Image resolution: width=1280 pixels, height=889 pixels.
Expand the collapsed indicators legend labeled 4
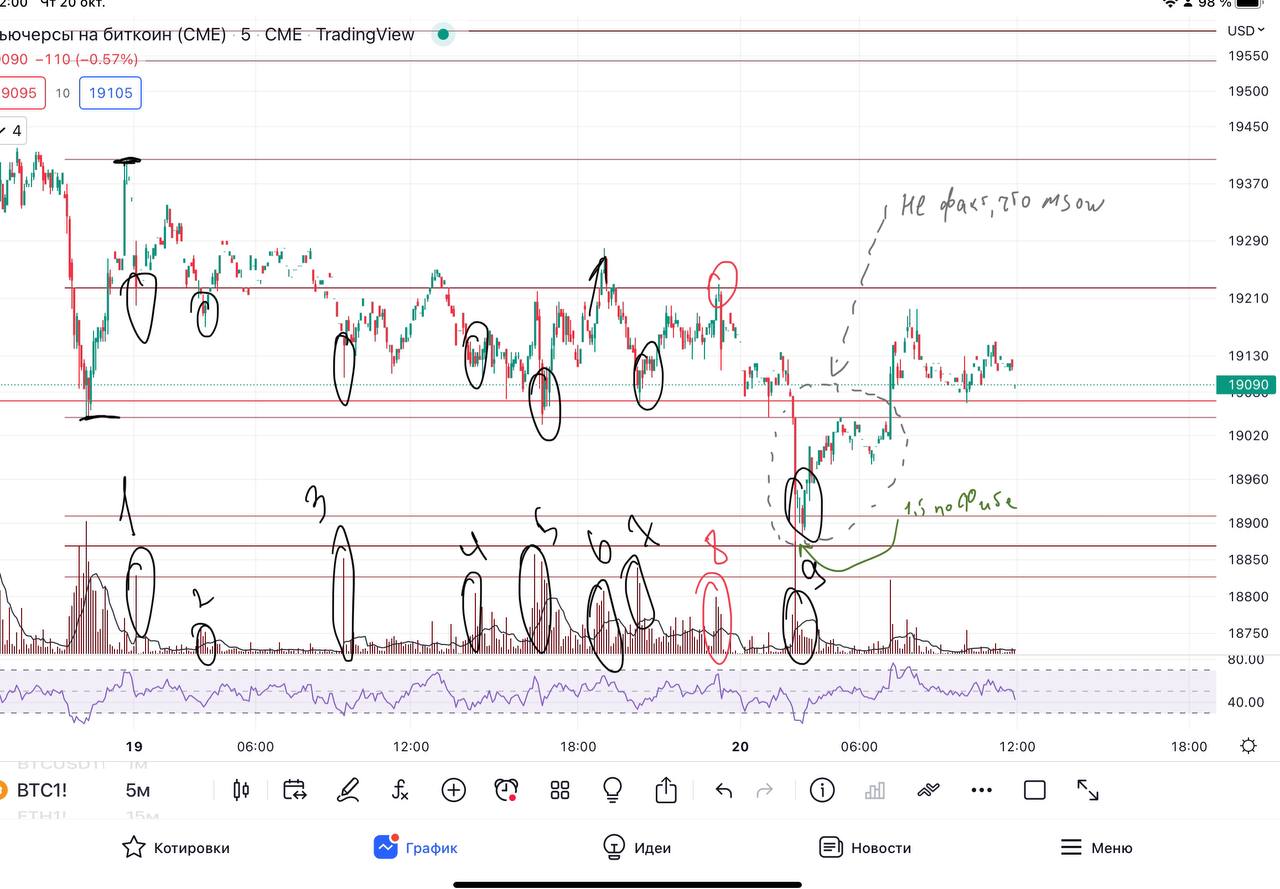click(11, 131)
